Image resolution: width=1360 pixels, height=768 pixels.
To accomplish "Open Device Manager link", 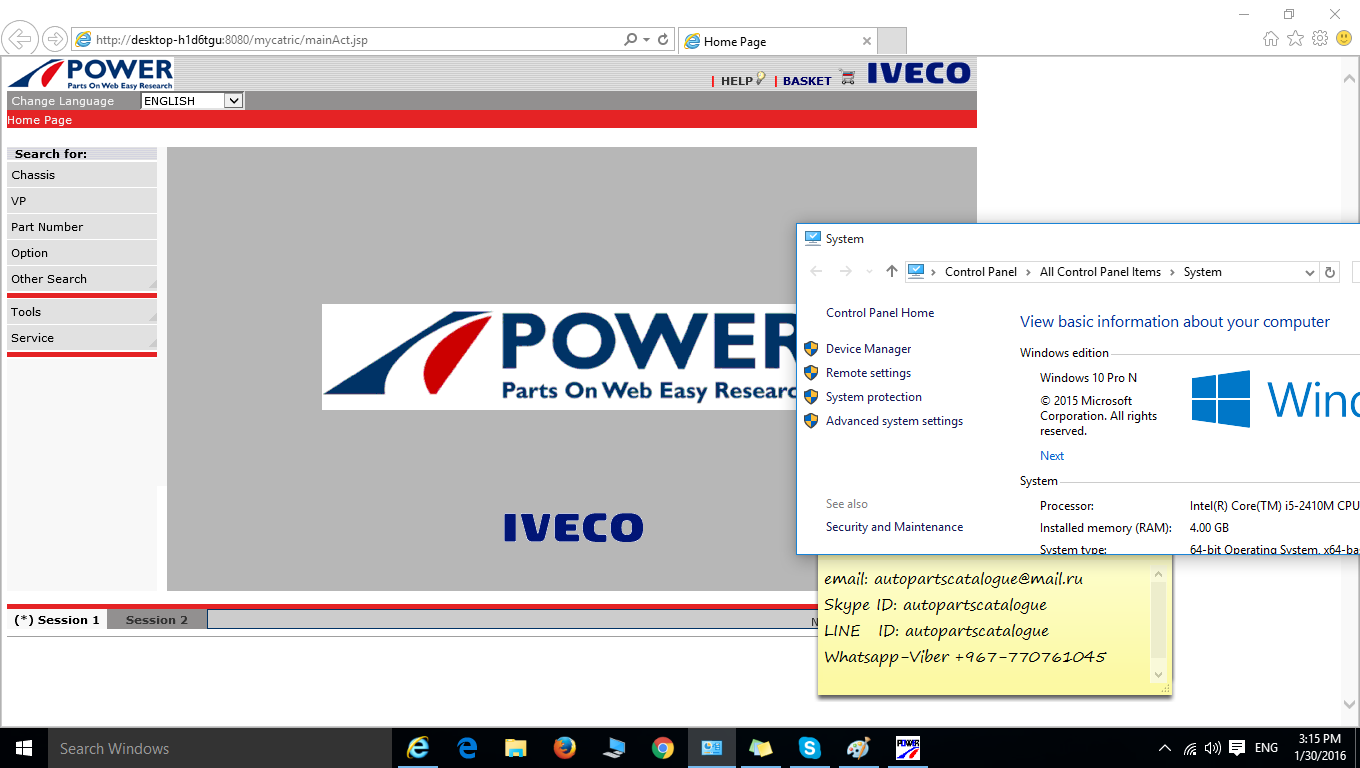I will pos(868,349).
